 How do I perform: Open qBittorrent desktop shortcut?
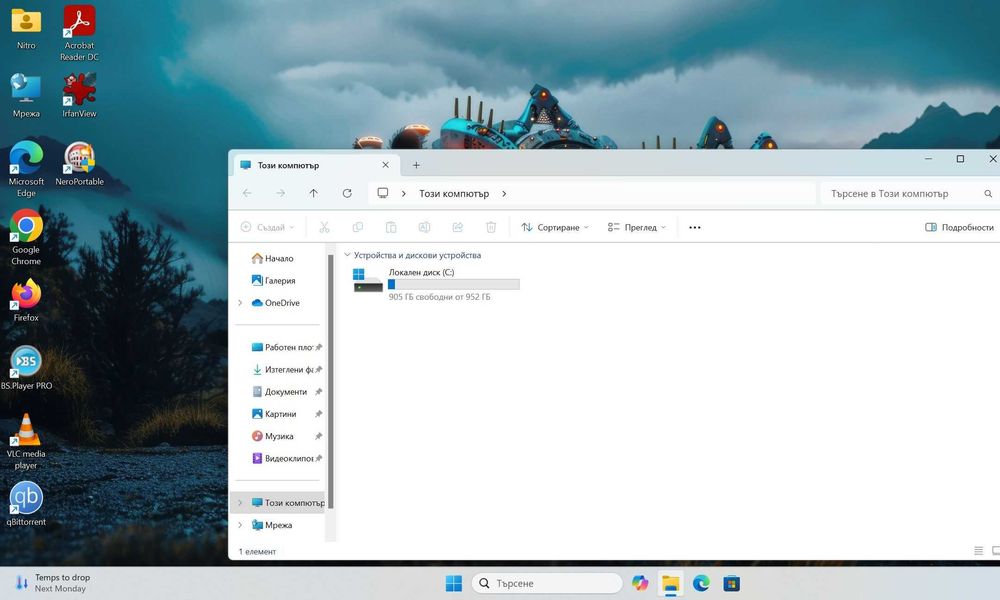[x=26, y=504]
